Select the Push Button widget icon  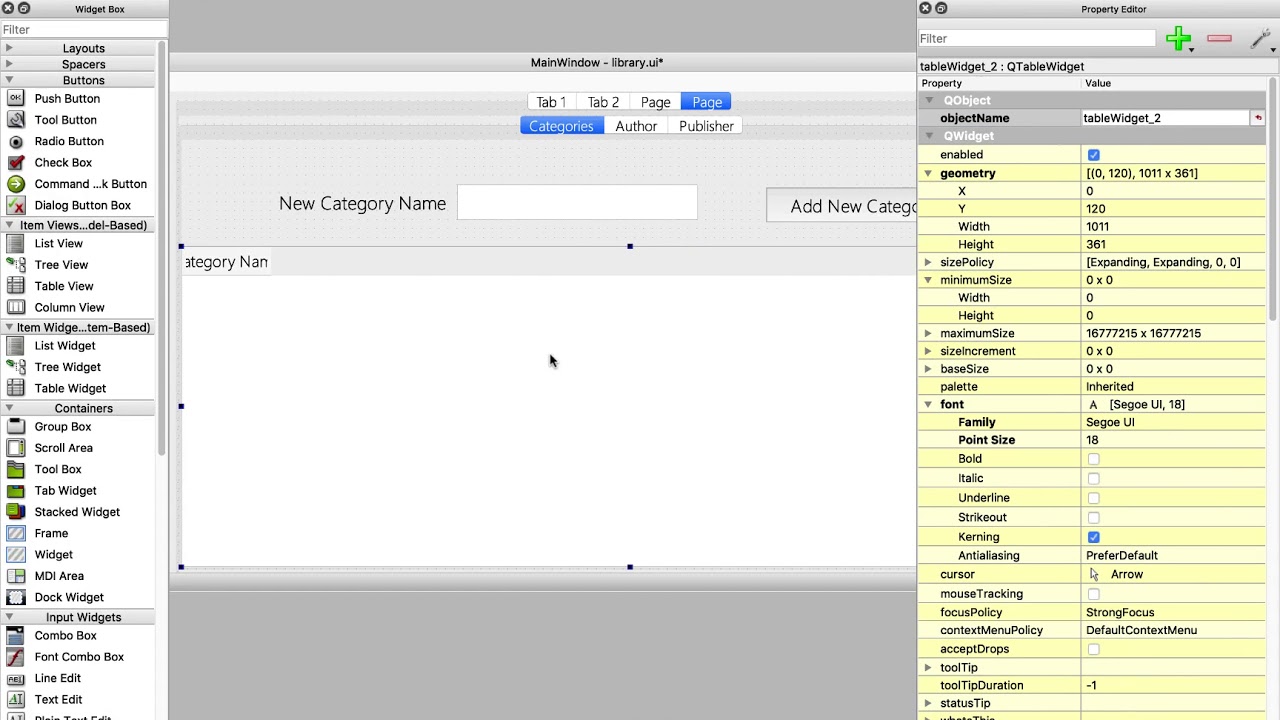(x=16, y=99)
